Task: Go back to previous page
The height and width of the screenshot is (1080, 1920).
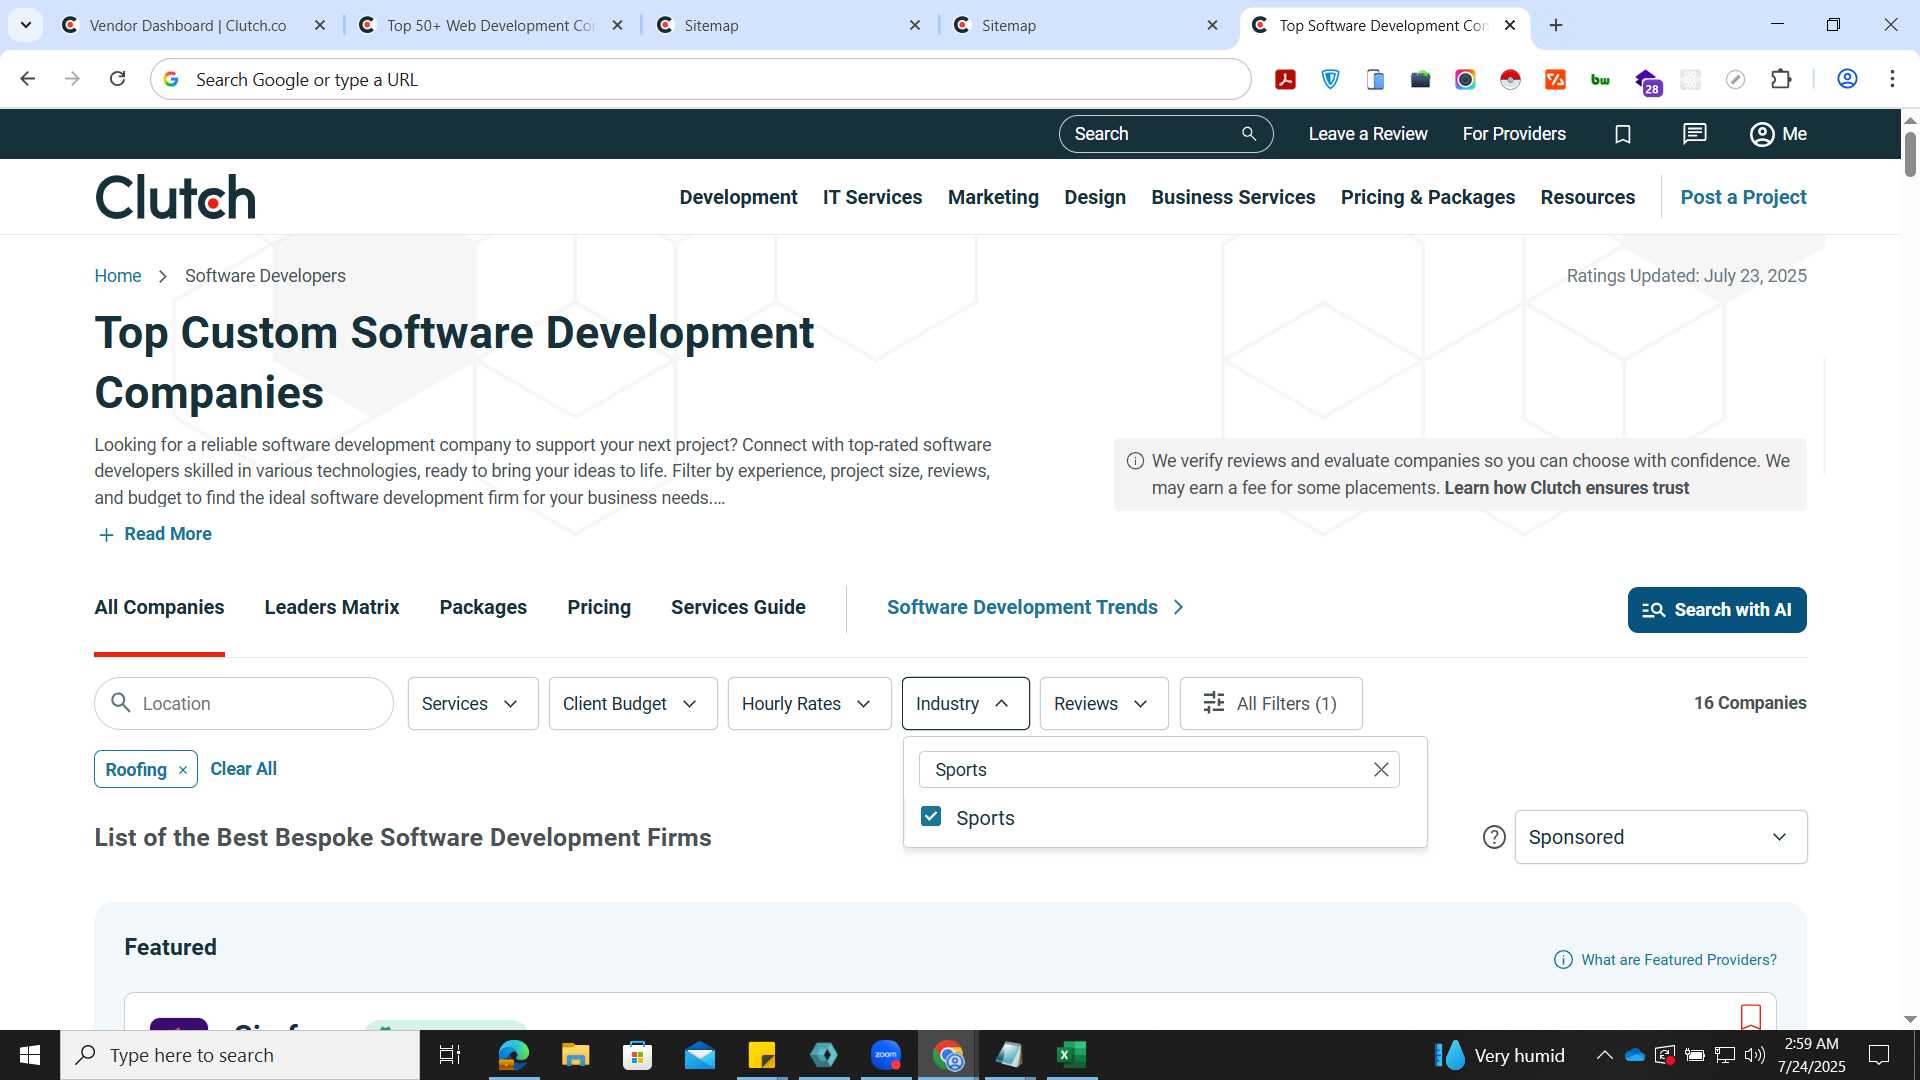Action: (28, 79)
